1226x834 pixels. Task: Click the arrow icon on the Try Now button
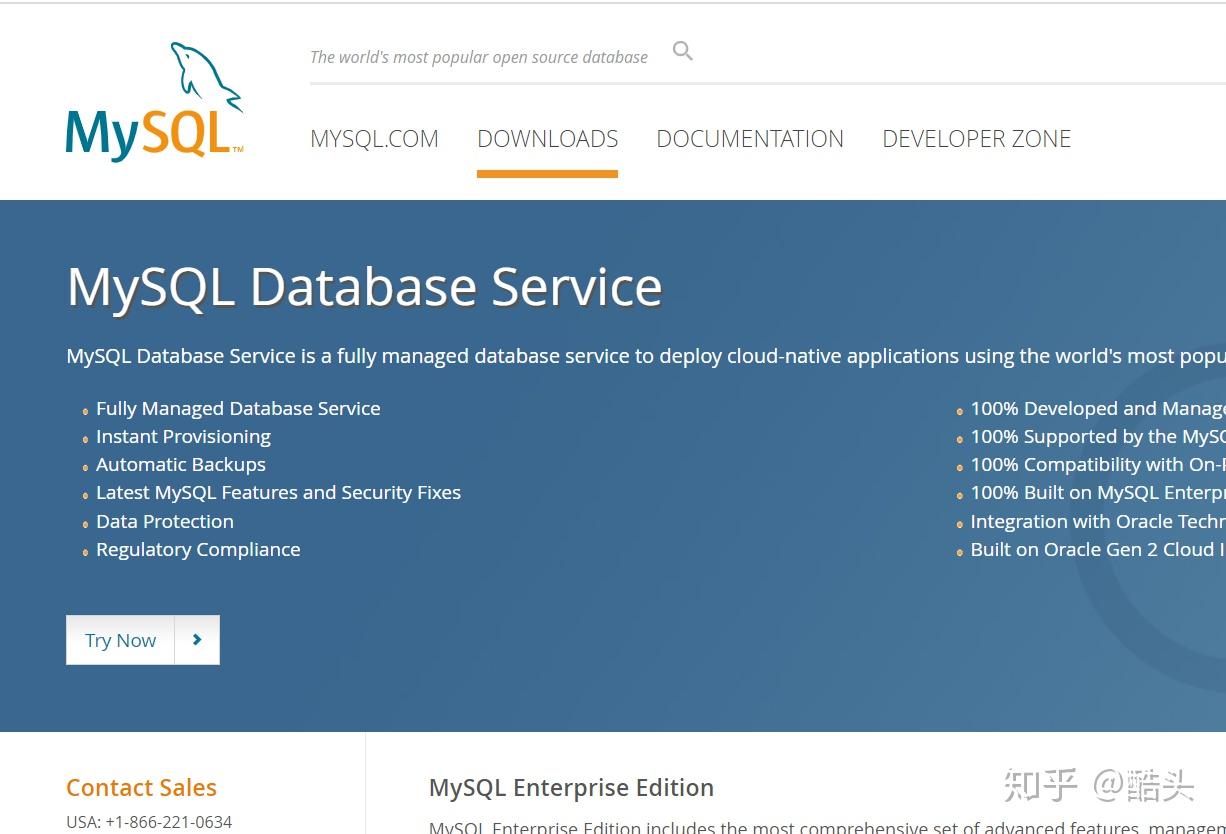point(197,640)
